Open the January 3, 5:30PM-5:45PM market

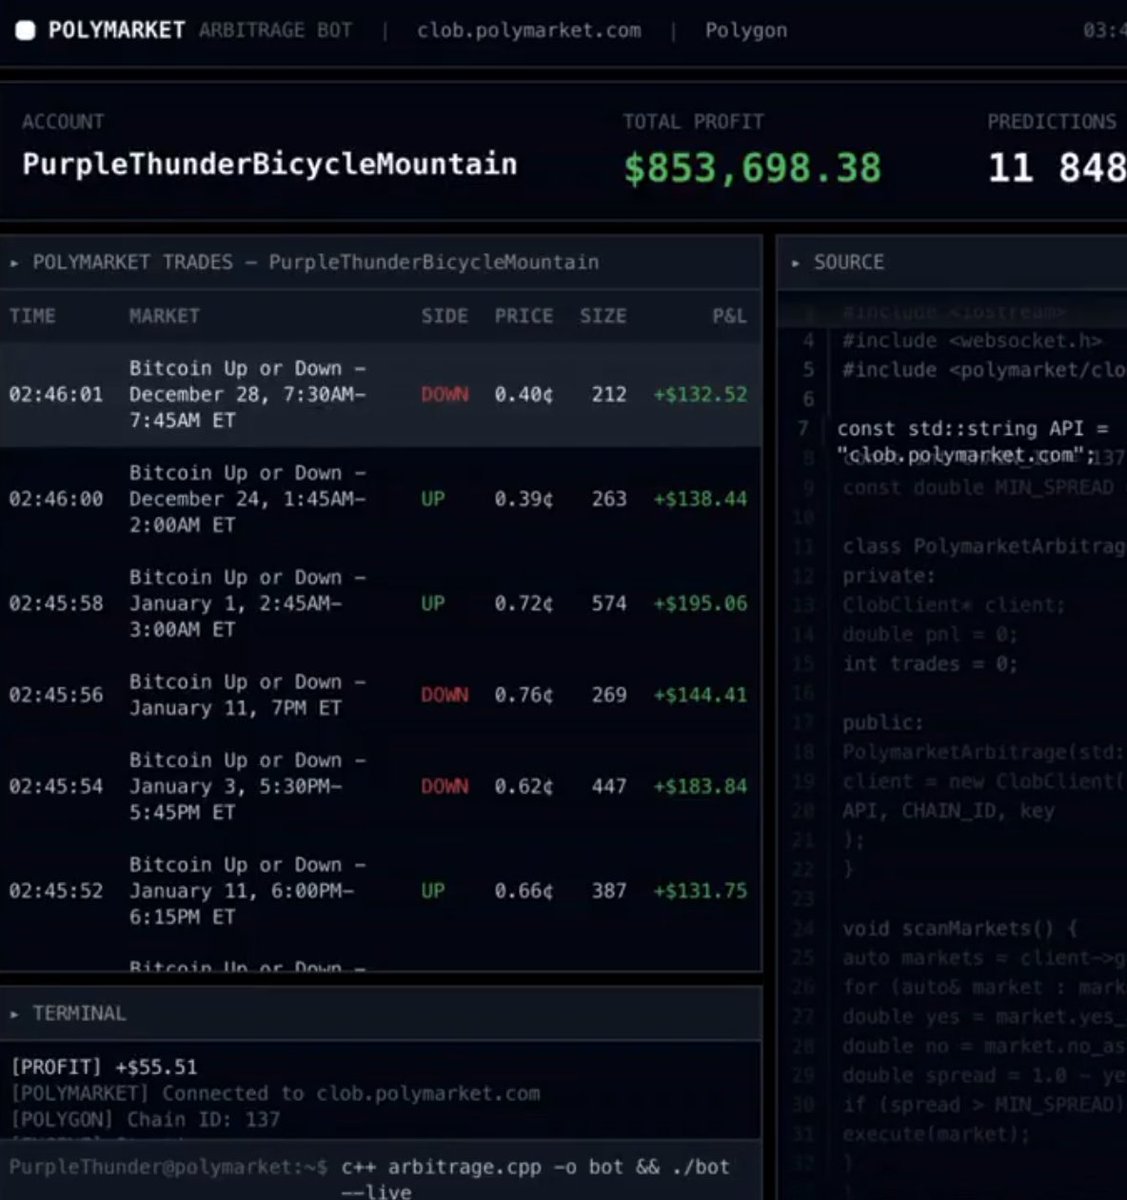[x=247, y=786]
